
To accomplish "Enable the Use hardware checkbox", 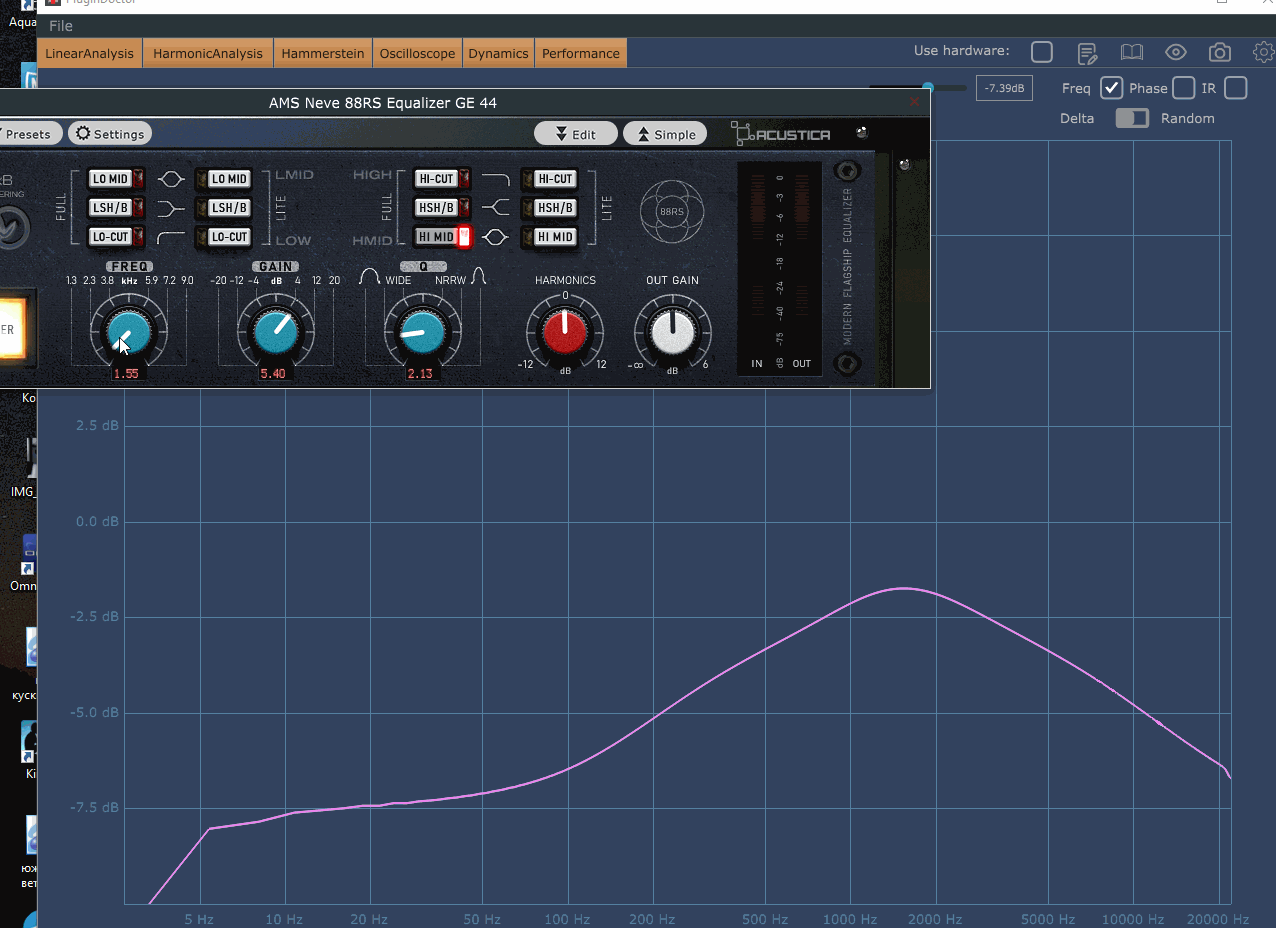I will [1041, 52].
